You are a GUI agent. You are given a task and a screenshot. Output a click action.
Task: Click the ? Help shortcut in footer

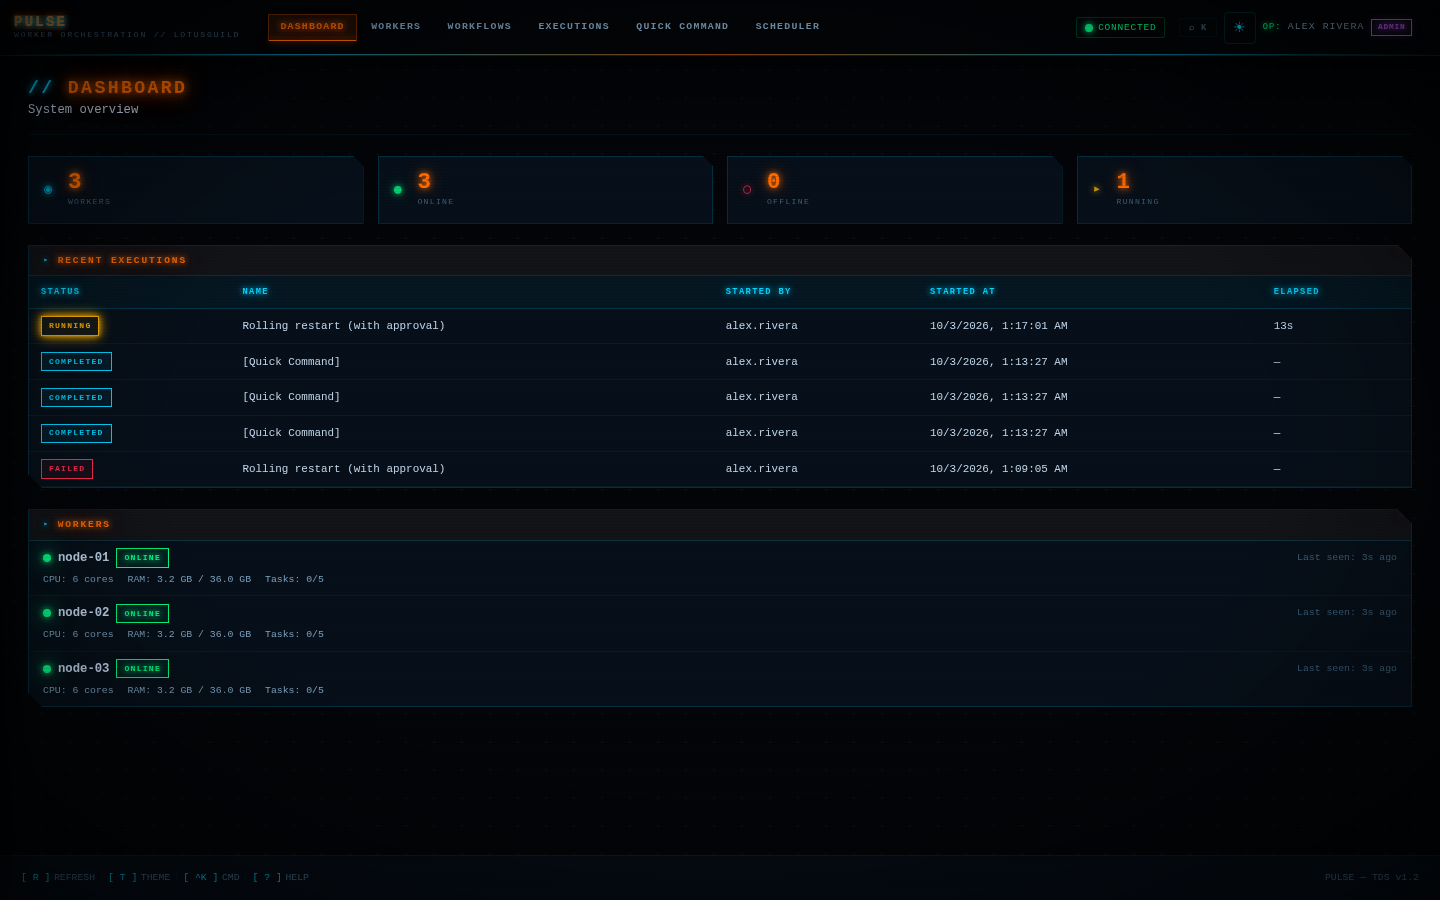pos(280,878)
